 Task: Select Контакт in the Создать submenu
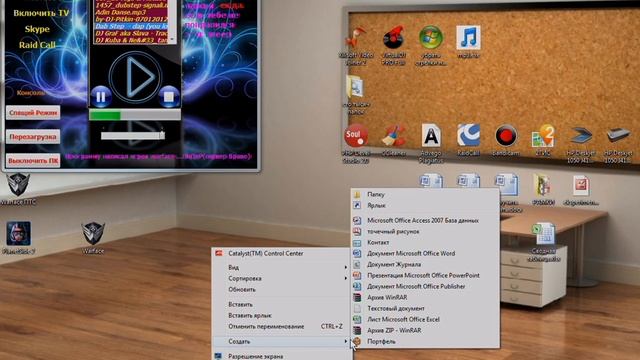(x=425, y=242)
